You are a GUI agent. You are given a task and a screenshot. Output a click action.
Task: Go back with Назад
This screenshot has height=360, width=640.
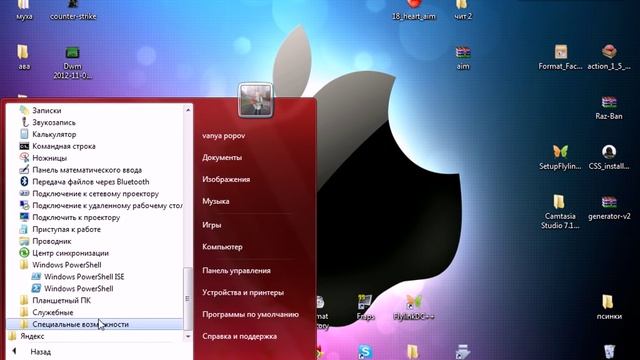tap(40, 351)
